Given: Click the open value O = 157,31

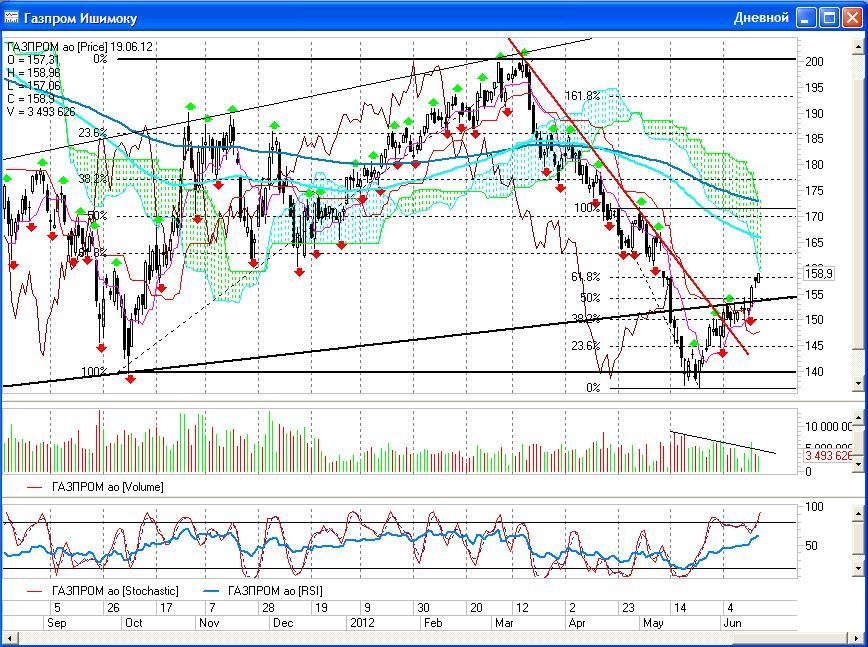Looking at the screenshot, I should click(x=33, y=60).
